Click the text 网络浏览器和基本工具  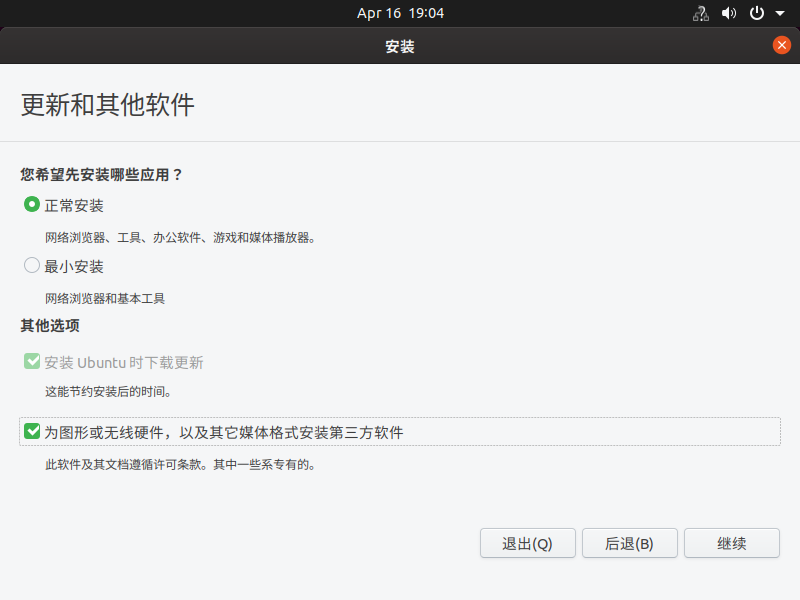[105, 298]
